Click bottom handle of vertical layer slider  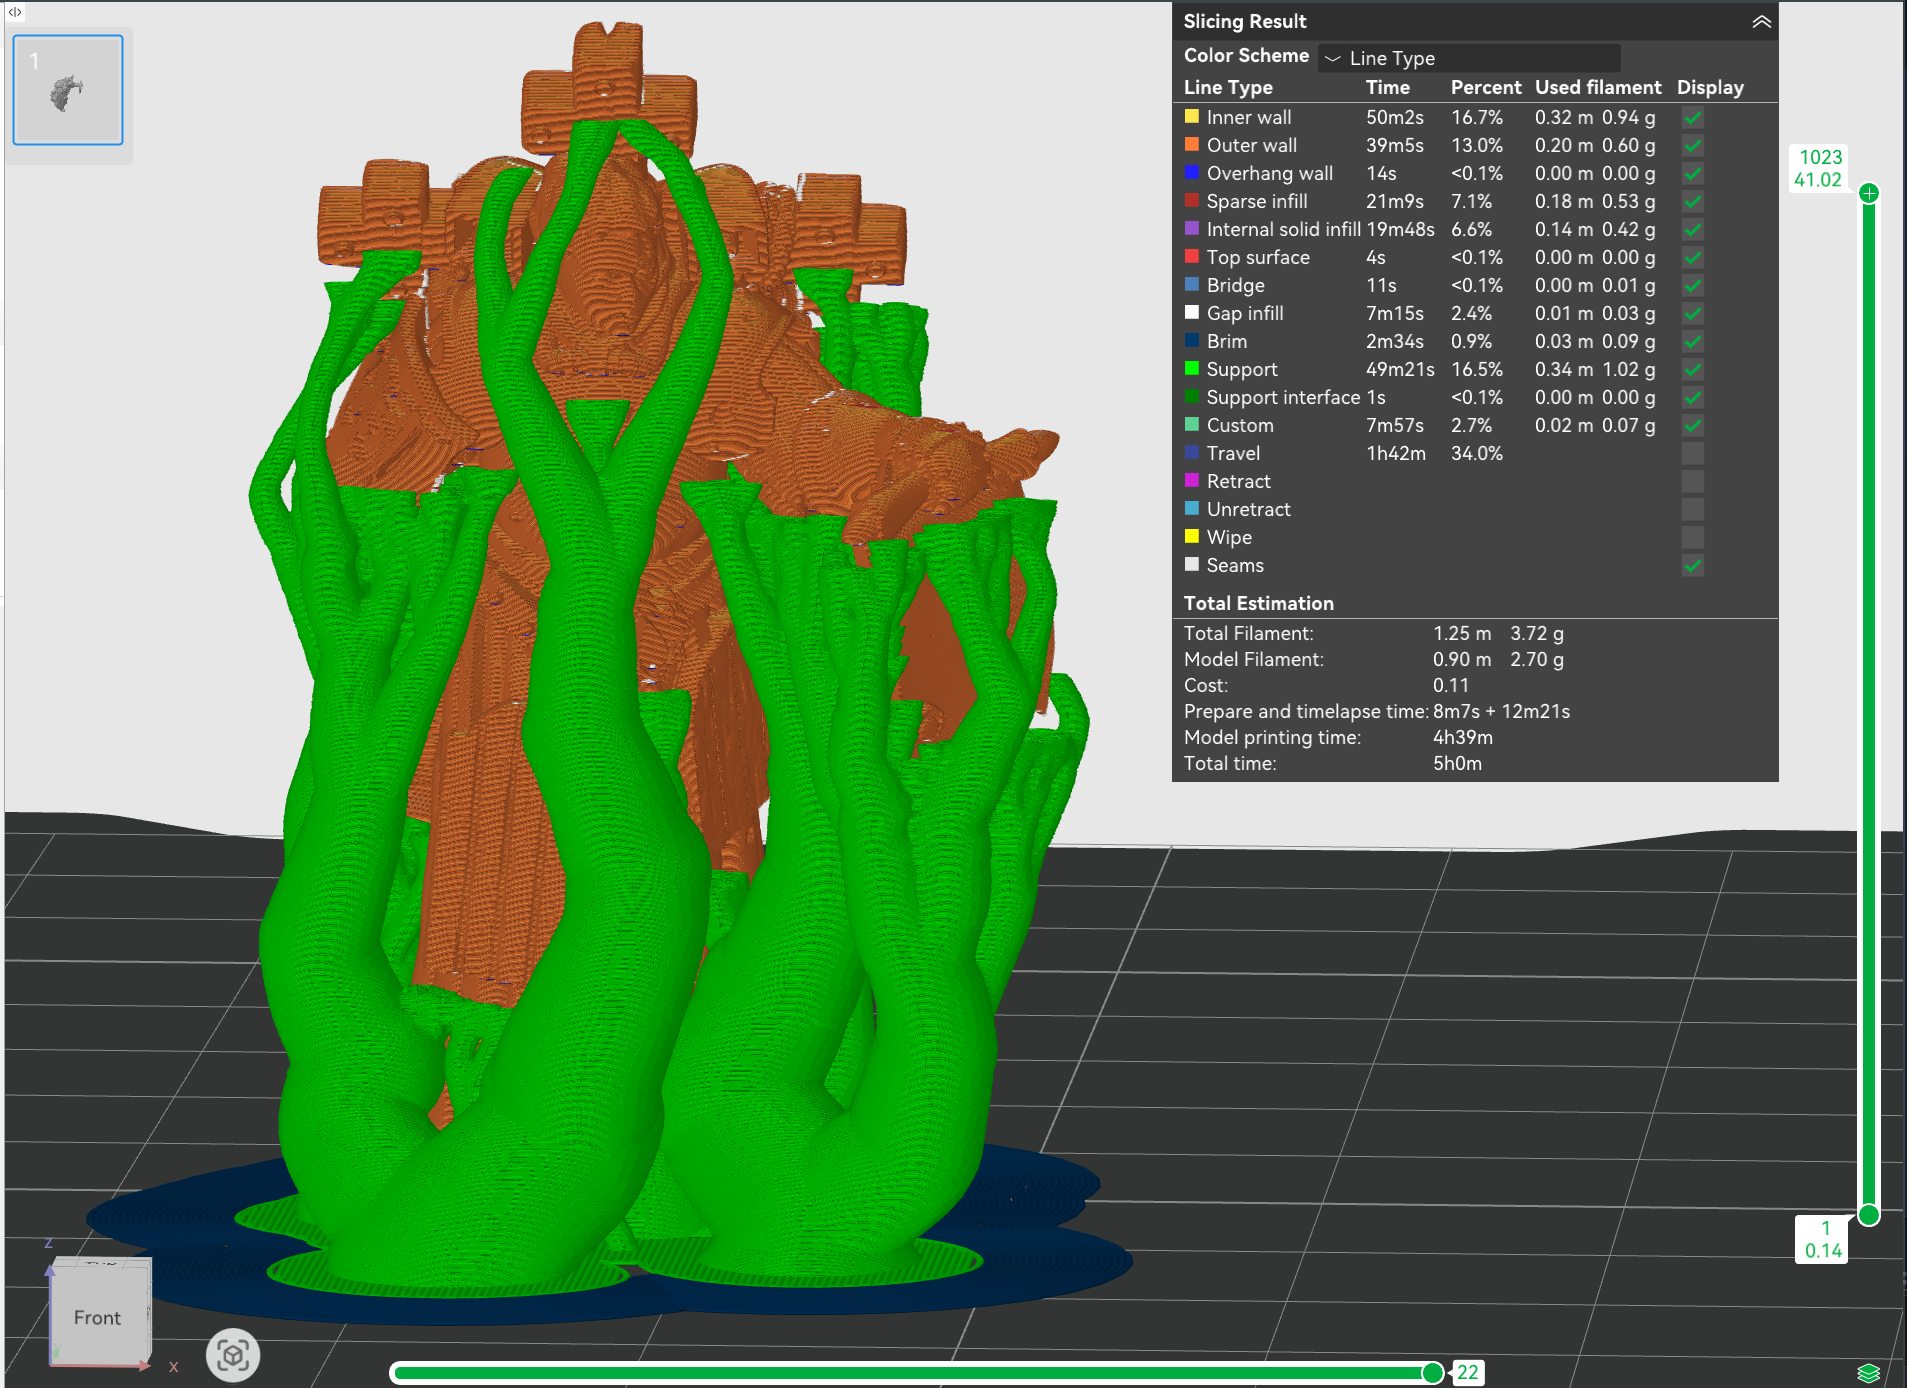coord(1869,1216)
